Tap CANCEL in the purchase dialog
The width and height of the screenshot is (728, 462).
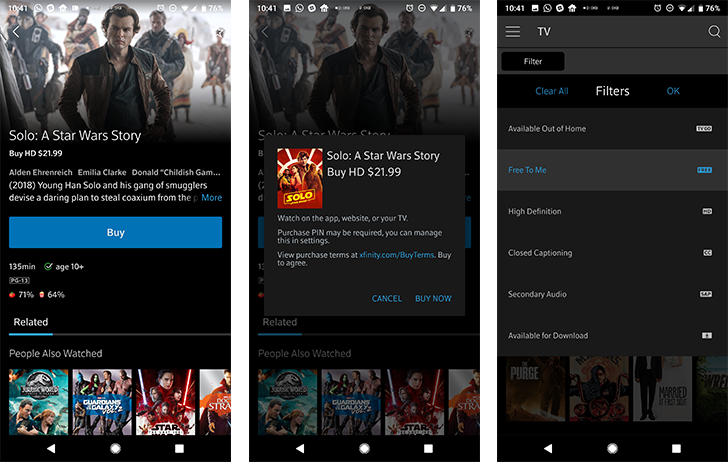[x=387, y=299]
